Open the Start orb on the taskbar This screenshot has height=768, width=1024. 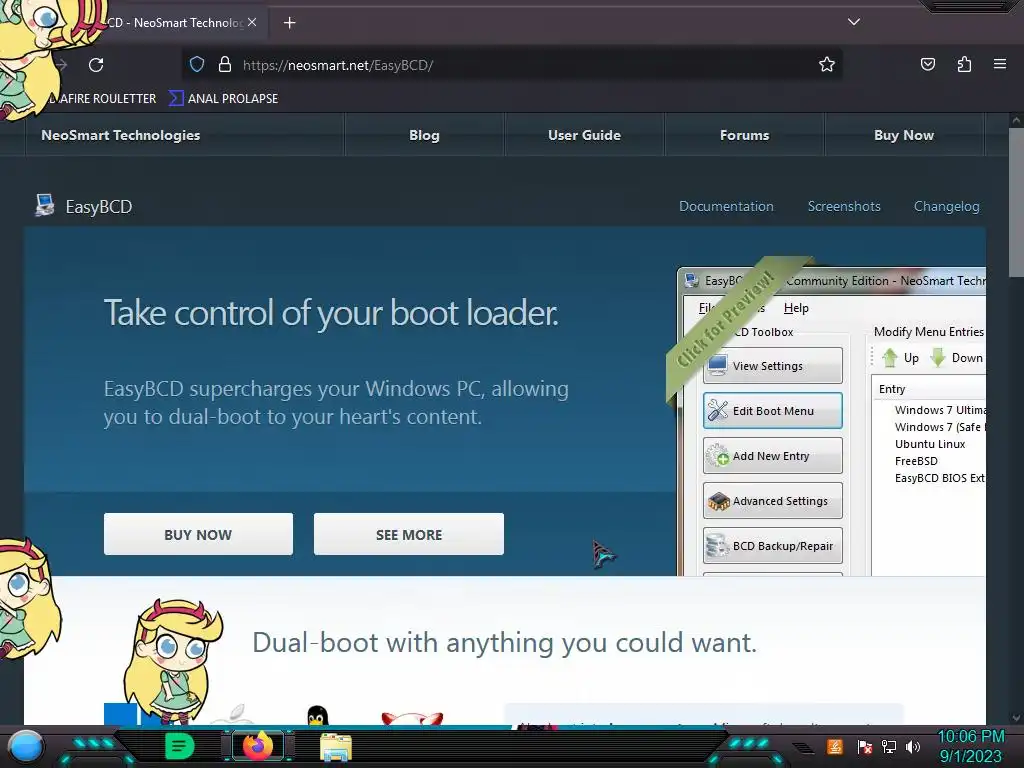[x=27, y=746]
